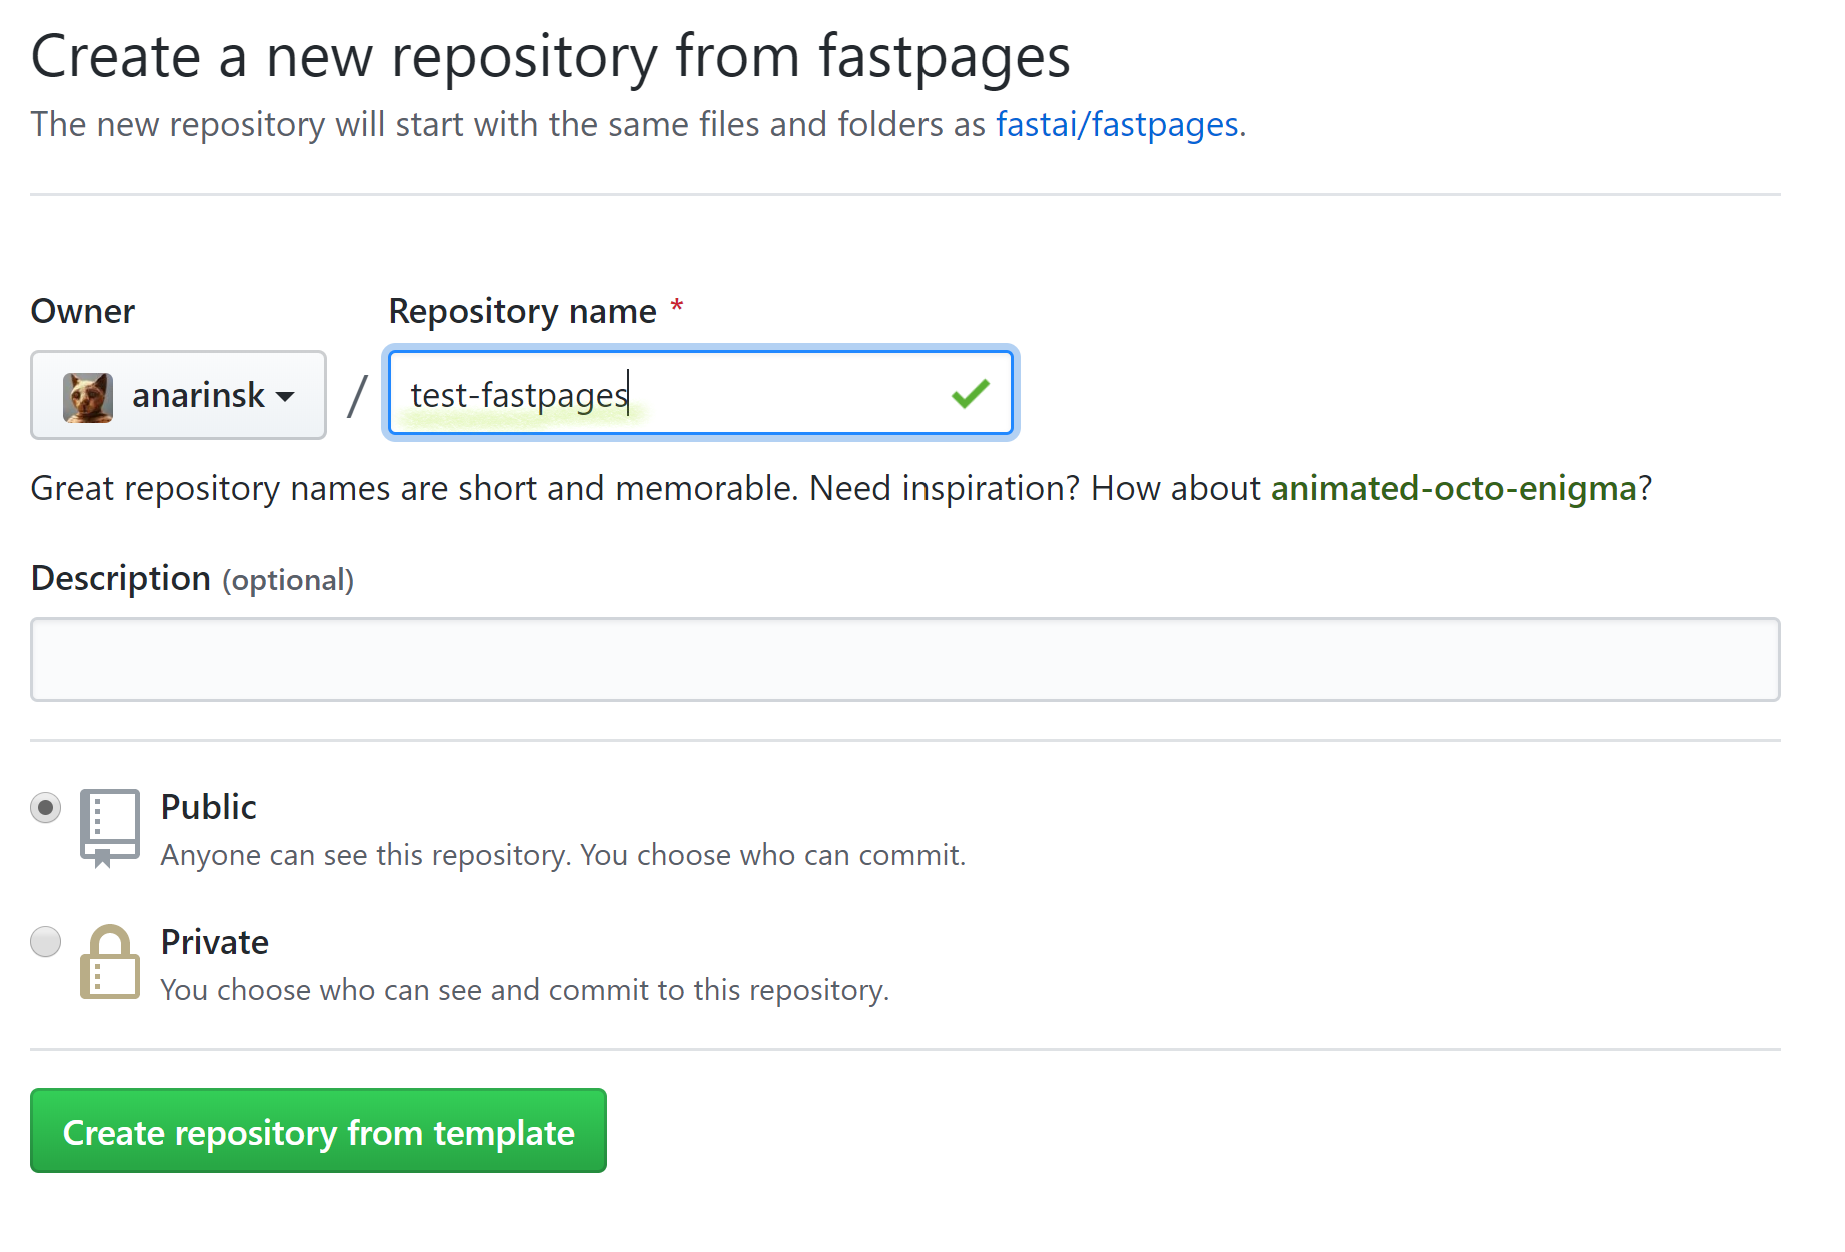The height and width of the screenshot is (1252, 1845).
Task: Click 'You choose who can see' text
Action: [524, 989]
